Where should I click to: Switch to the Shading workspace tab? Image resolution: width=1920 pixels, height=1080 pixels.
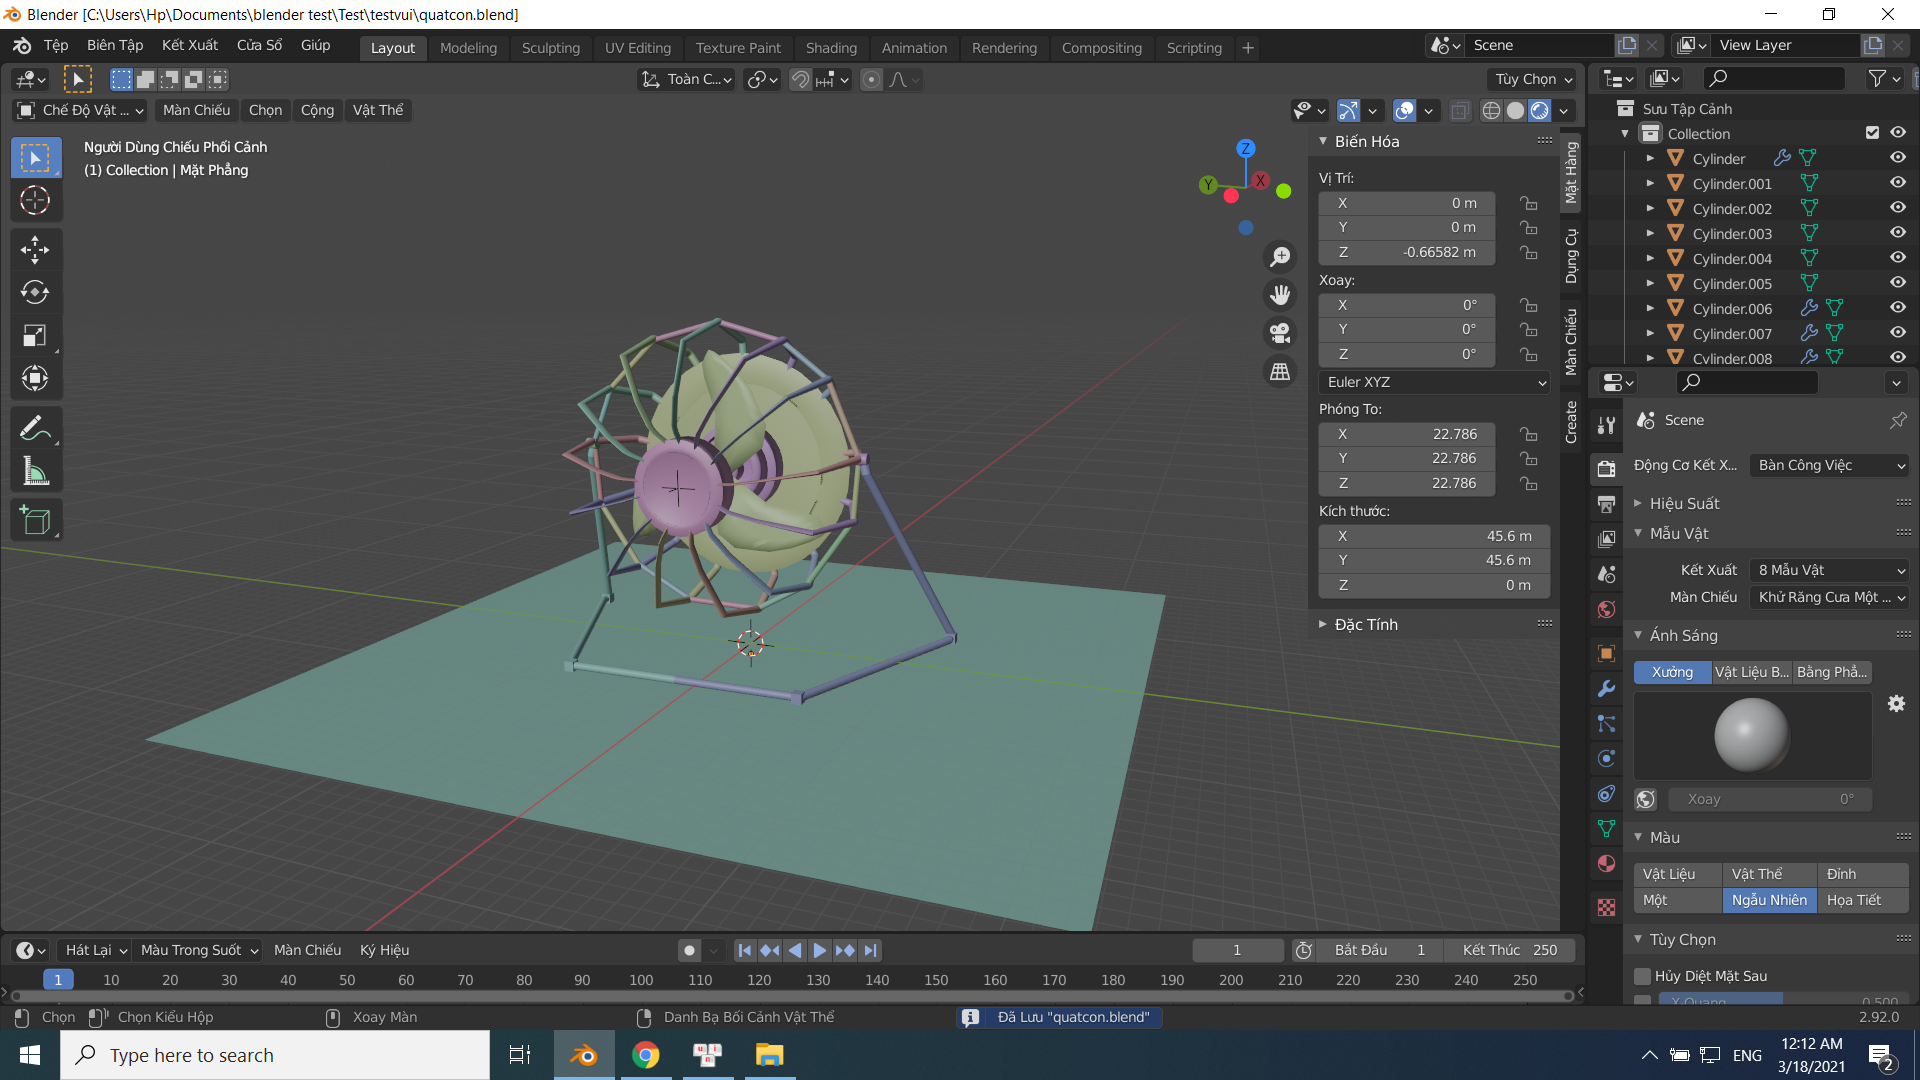[x=831, y=48]
